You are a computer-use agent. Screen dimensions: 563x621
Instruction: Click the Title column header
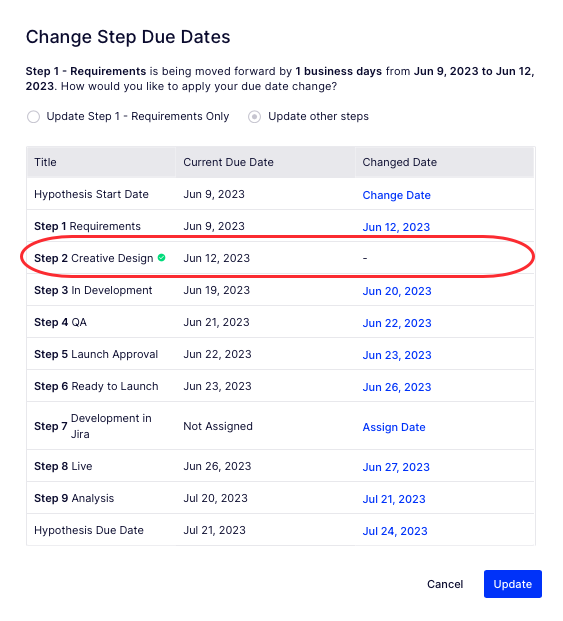(x=45, y=162)
